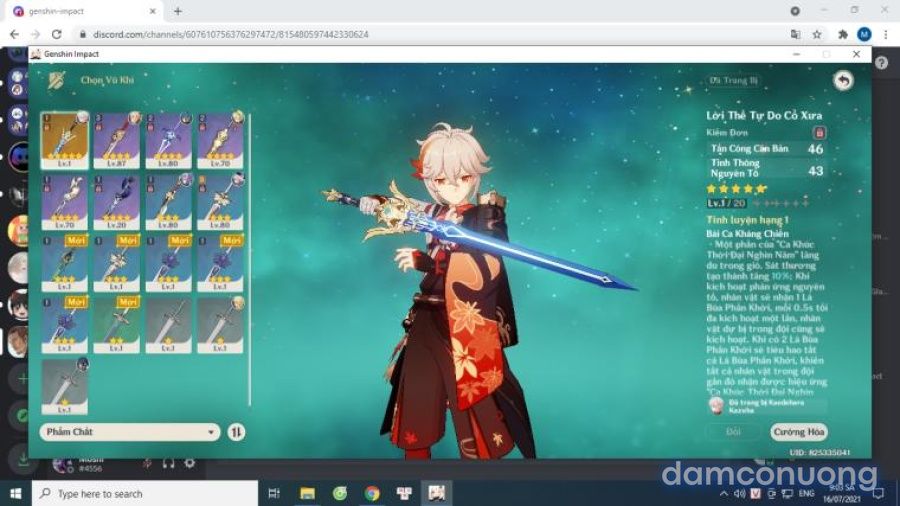Open Discord user settings gear
This screenshot has height=506, width=900.
(x=189, y=463)
